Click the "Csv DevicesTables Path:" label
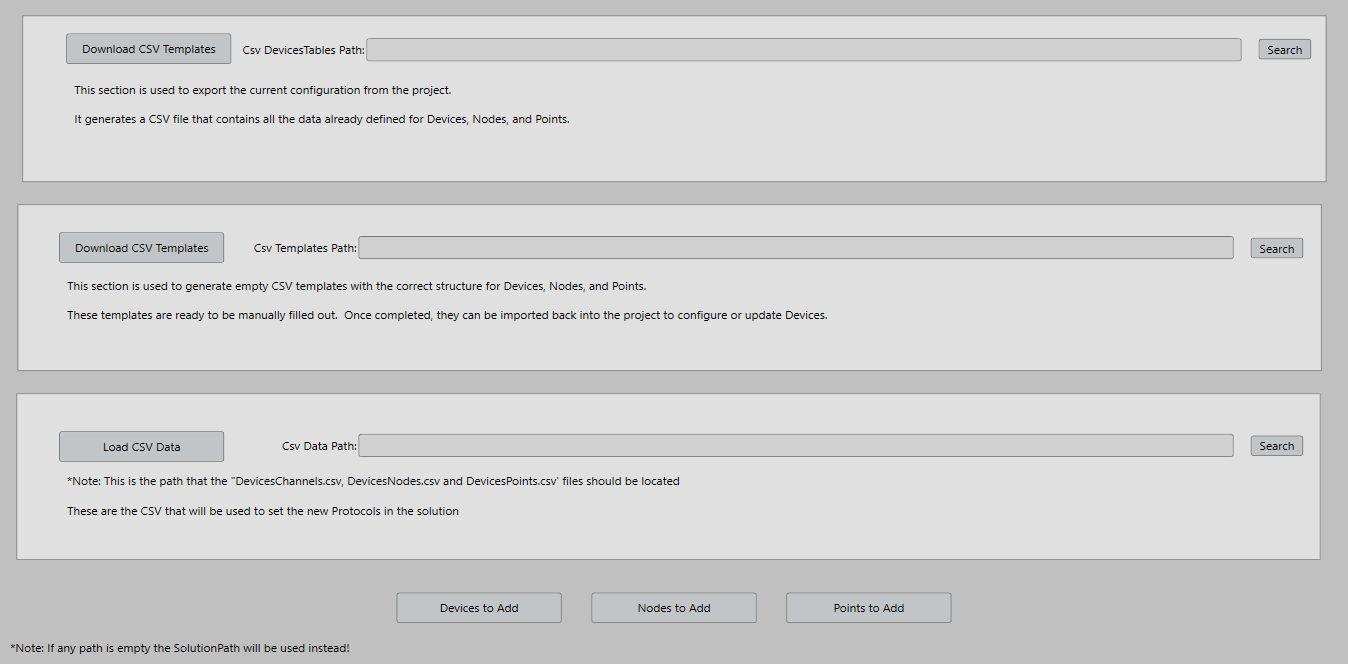 303,50
